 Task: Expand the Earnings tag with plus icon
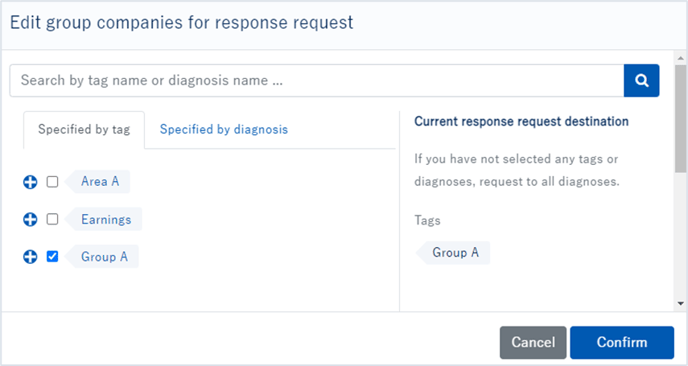[30, 219]
